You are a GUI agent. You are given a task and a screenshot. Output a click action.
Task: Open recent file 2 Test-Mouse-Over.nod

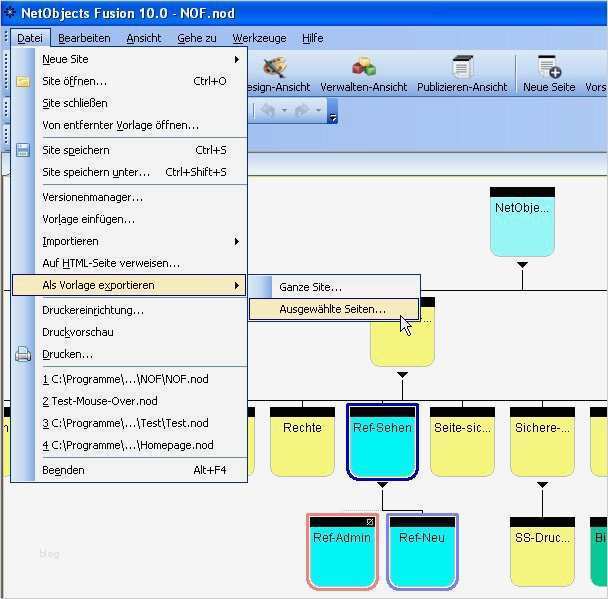pyautogui.click(x=129, y=401)
